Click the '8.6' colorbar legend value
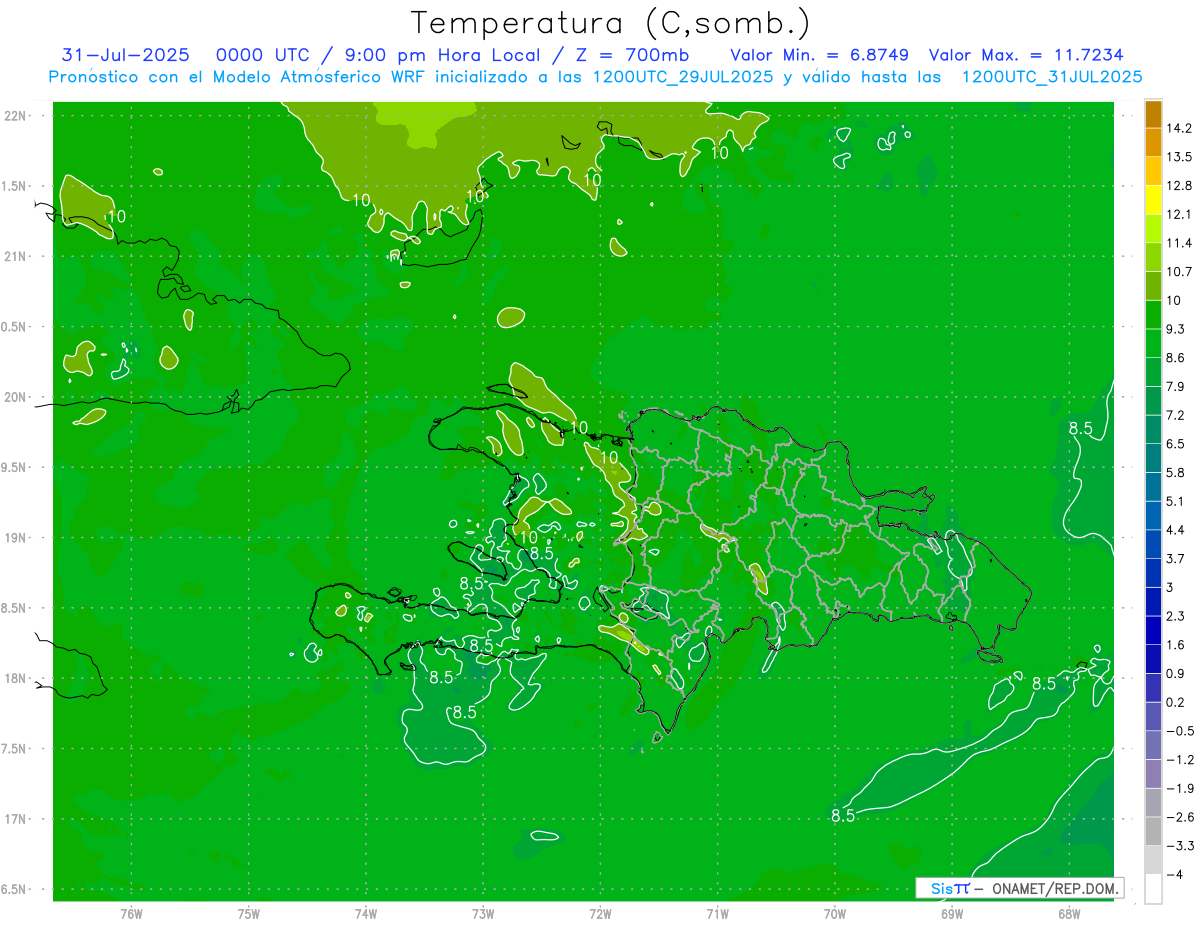The image size is (1200, 927). (x=1176, y=357)
